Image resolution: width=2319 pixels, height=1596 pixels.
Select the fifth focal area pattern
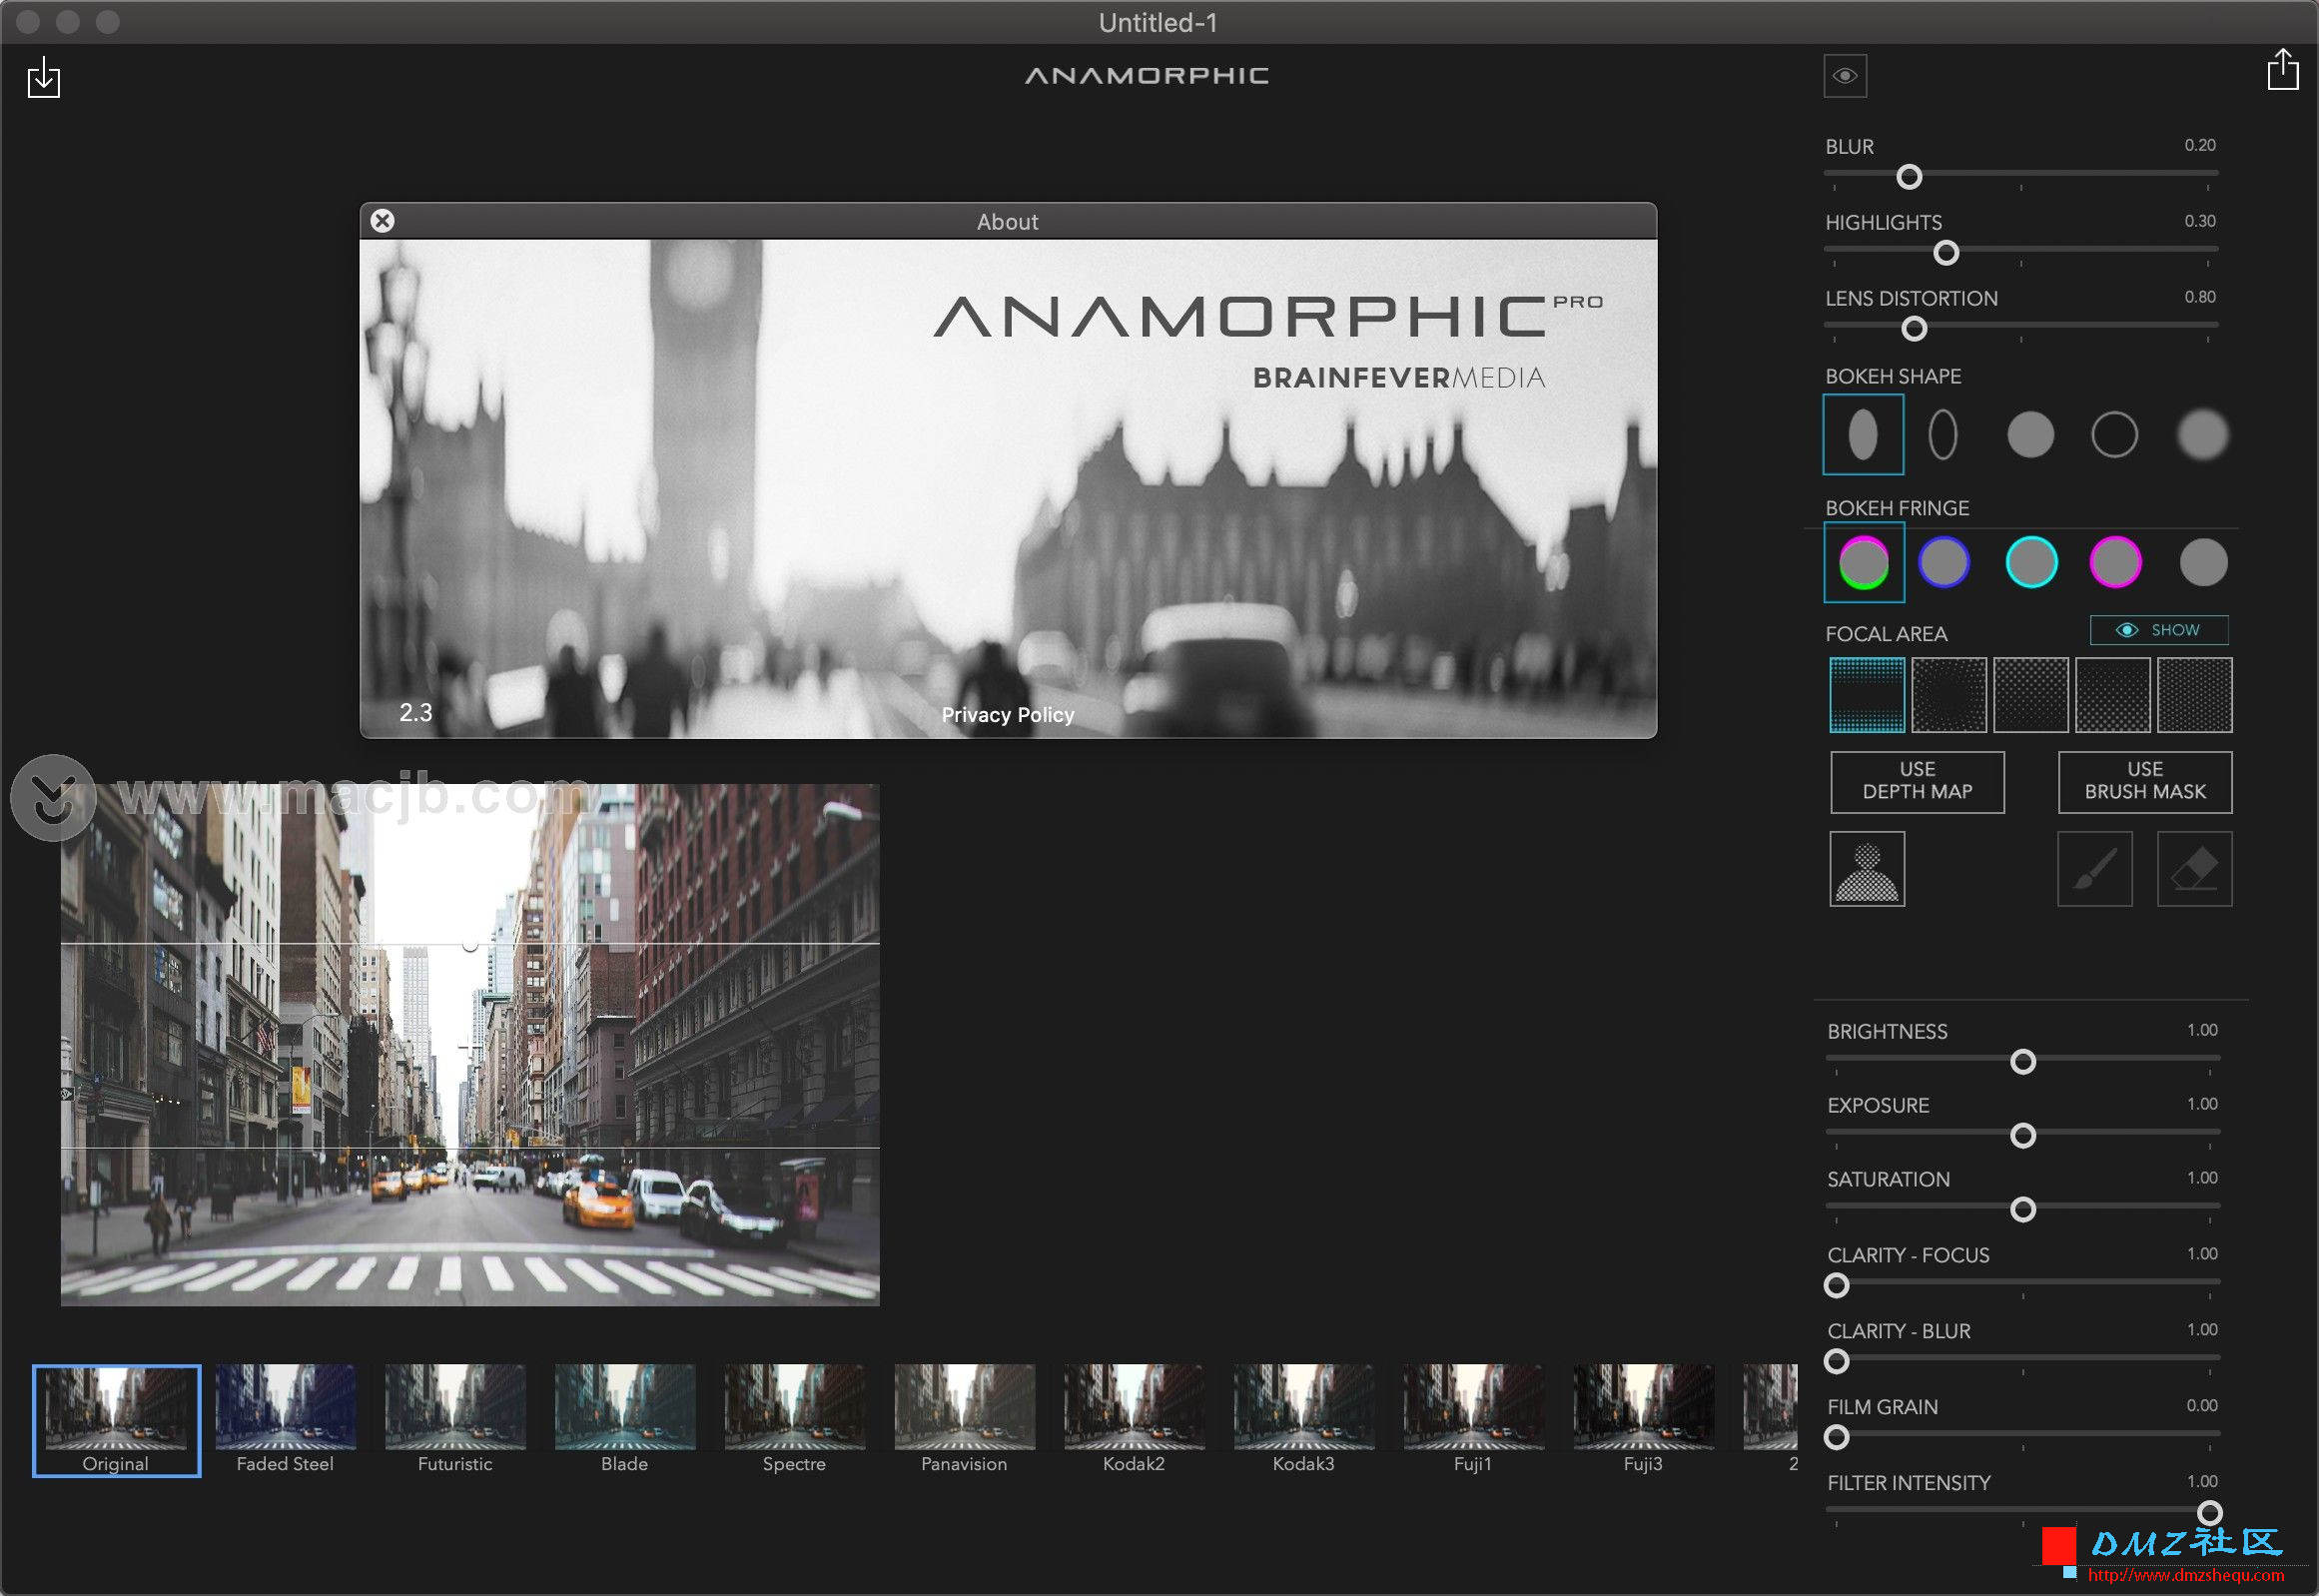click(2194, 695)
